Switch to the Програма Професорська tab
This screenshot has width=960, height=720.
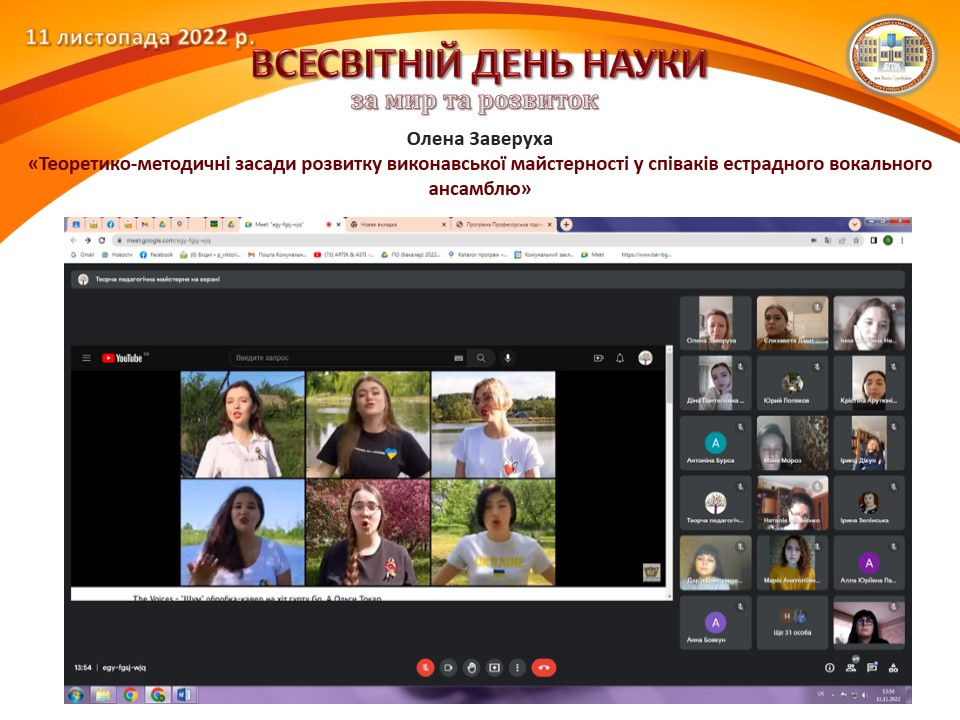(505, 225)
